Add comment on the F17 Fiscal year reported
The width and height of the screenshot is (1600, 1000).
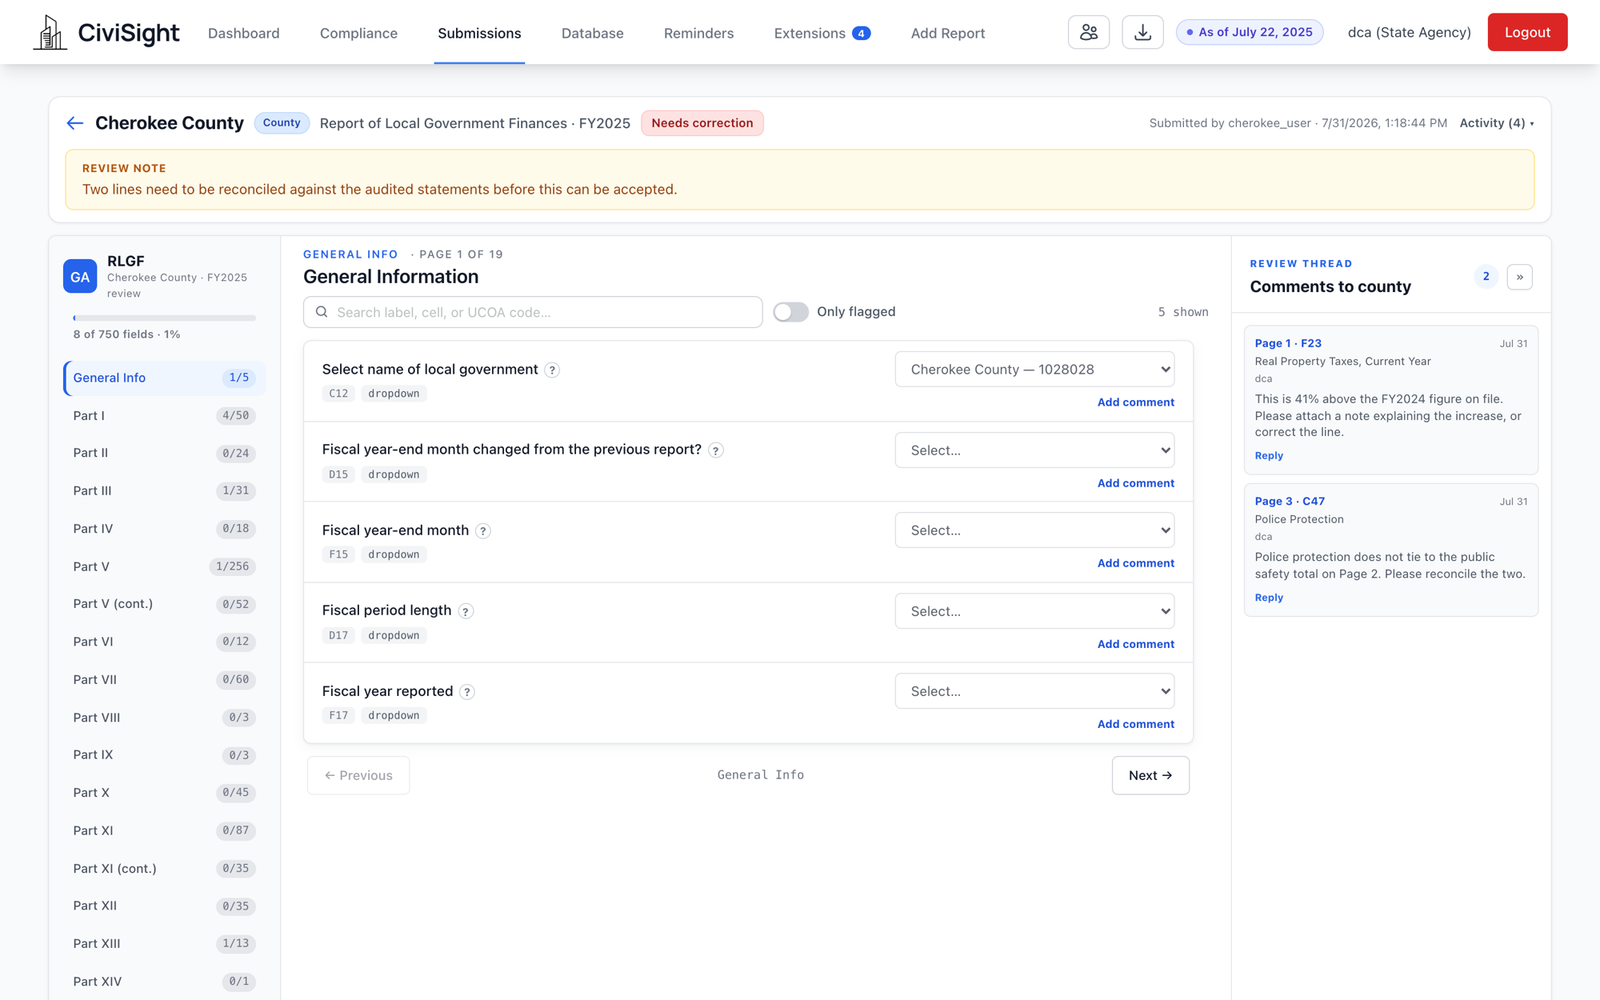coord(1136,724)
